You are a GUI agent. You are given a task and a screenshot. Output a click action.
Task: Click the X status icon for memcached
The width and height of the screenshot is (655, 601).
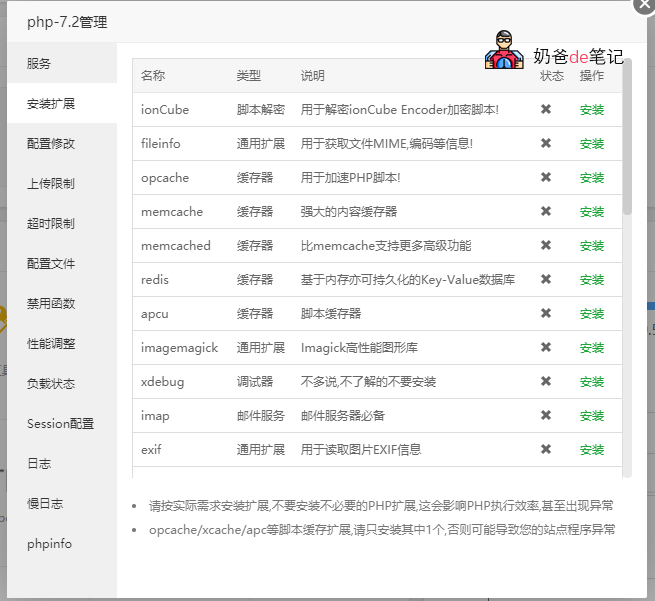[x=546, y=245]
